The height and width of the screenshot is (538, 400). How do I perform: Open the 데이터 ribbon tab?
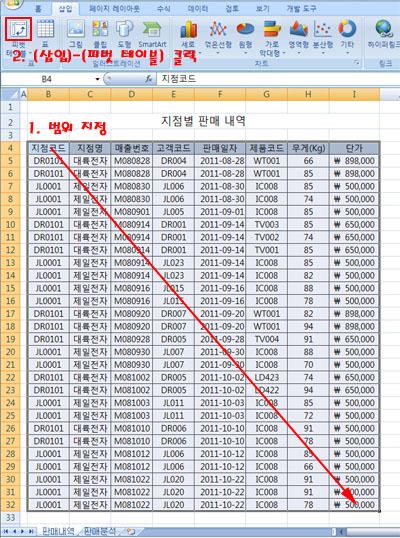(x=198, y=9)
